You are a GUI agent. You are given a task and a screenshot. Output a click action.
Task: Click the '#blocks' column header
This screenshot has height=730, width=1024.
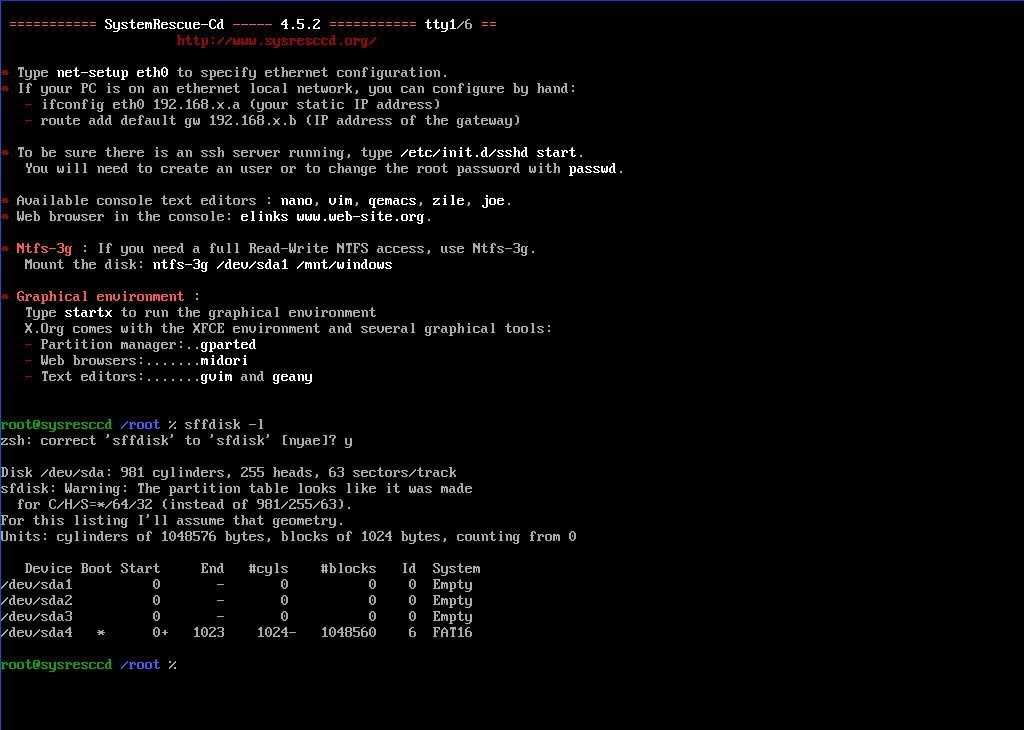[348, 569]
